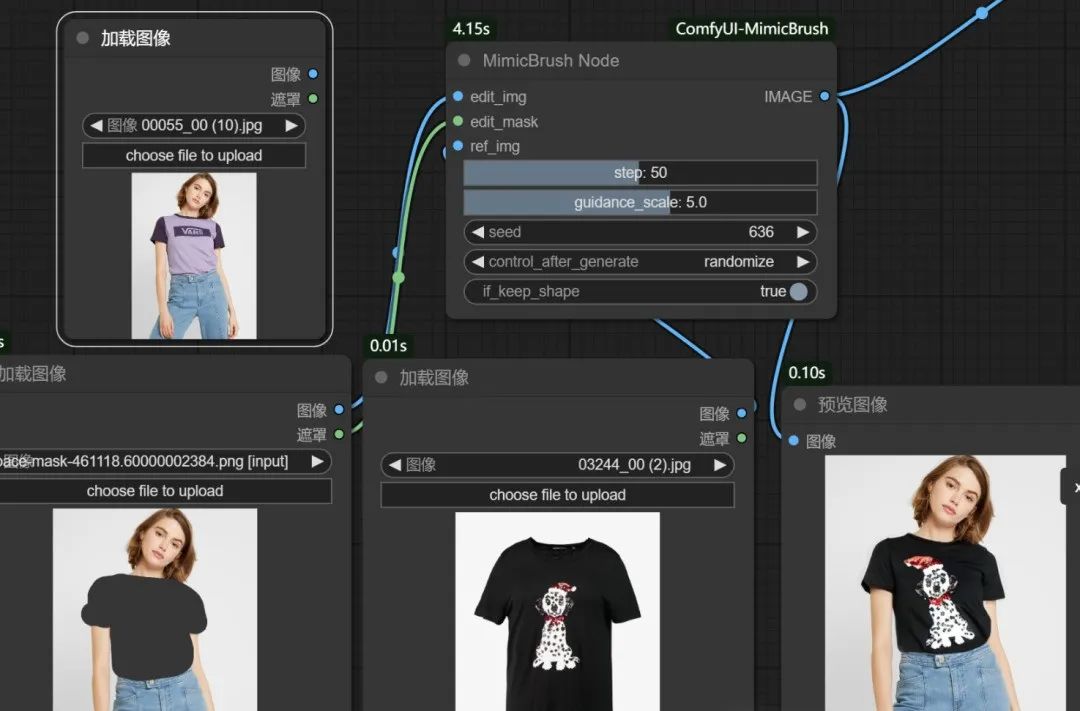This screenshot has width=1080, height=711.
Task: Increase the seed value with right arrow
Action: (802, 232)
